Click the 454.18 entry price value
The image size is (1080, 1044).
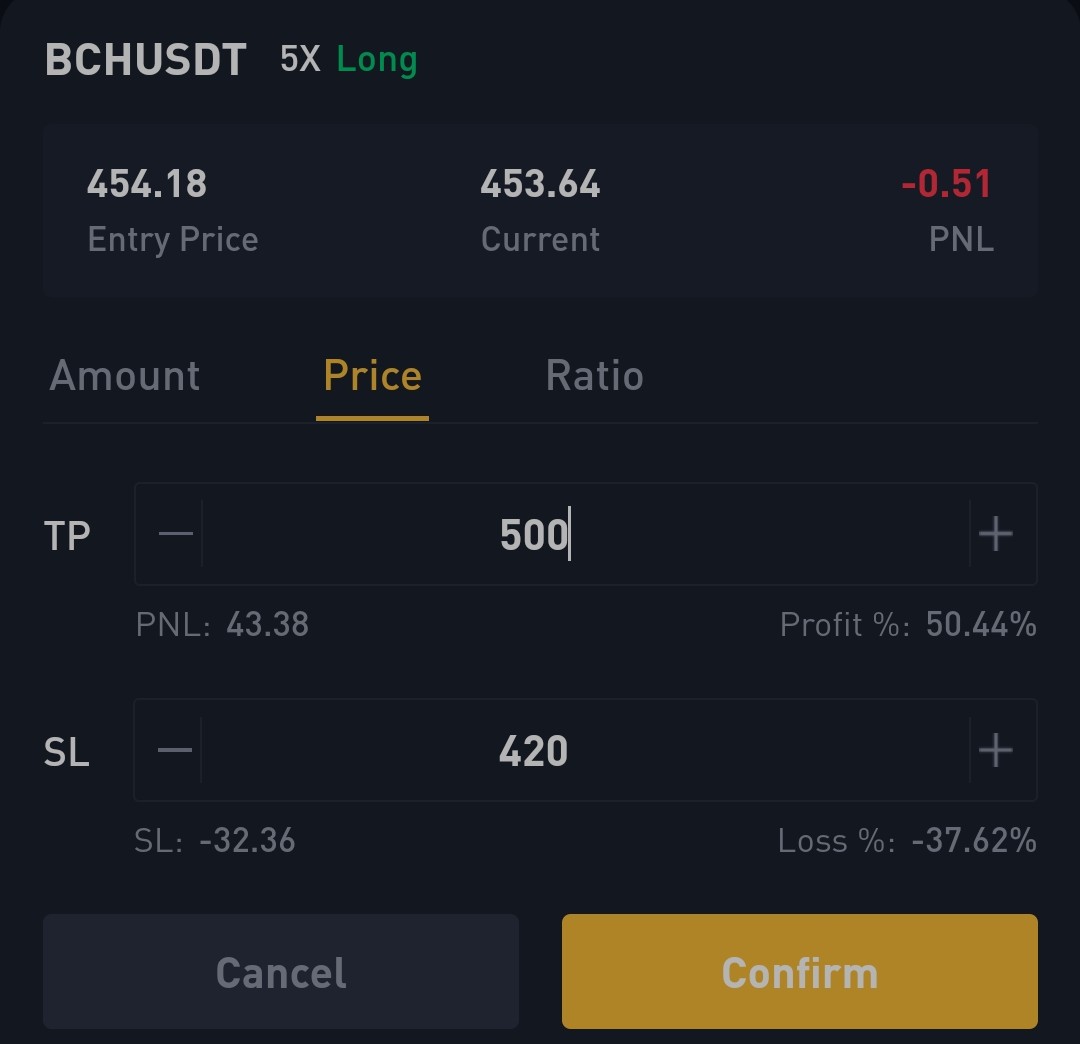coord(147,184)
